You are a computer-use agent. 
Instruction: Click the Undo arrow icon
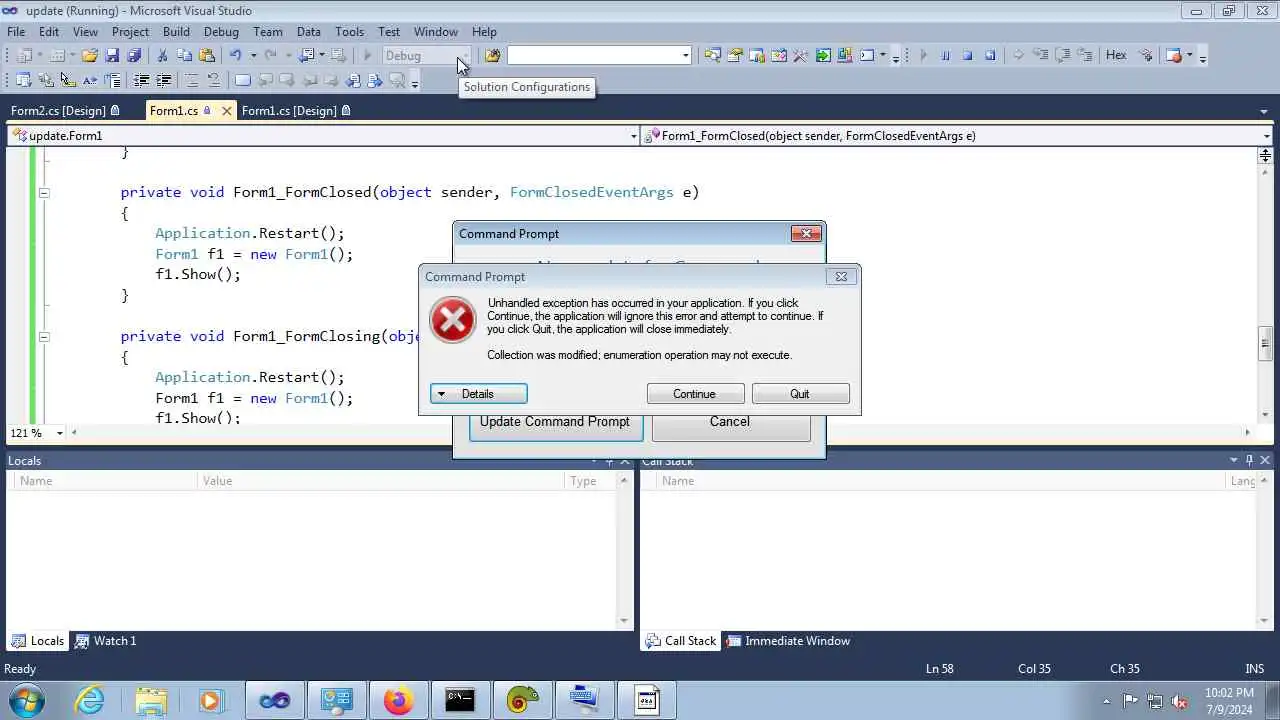[236, 56]
